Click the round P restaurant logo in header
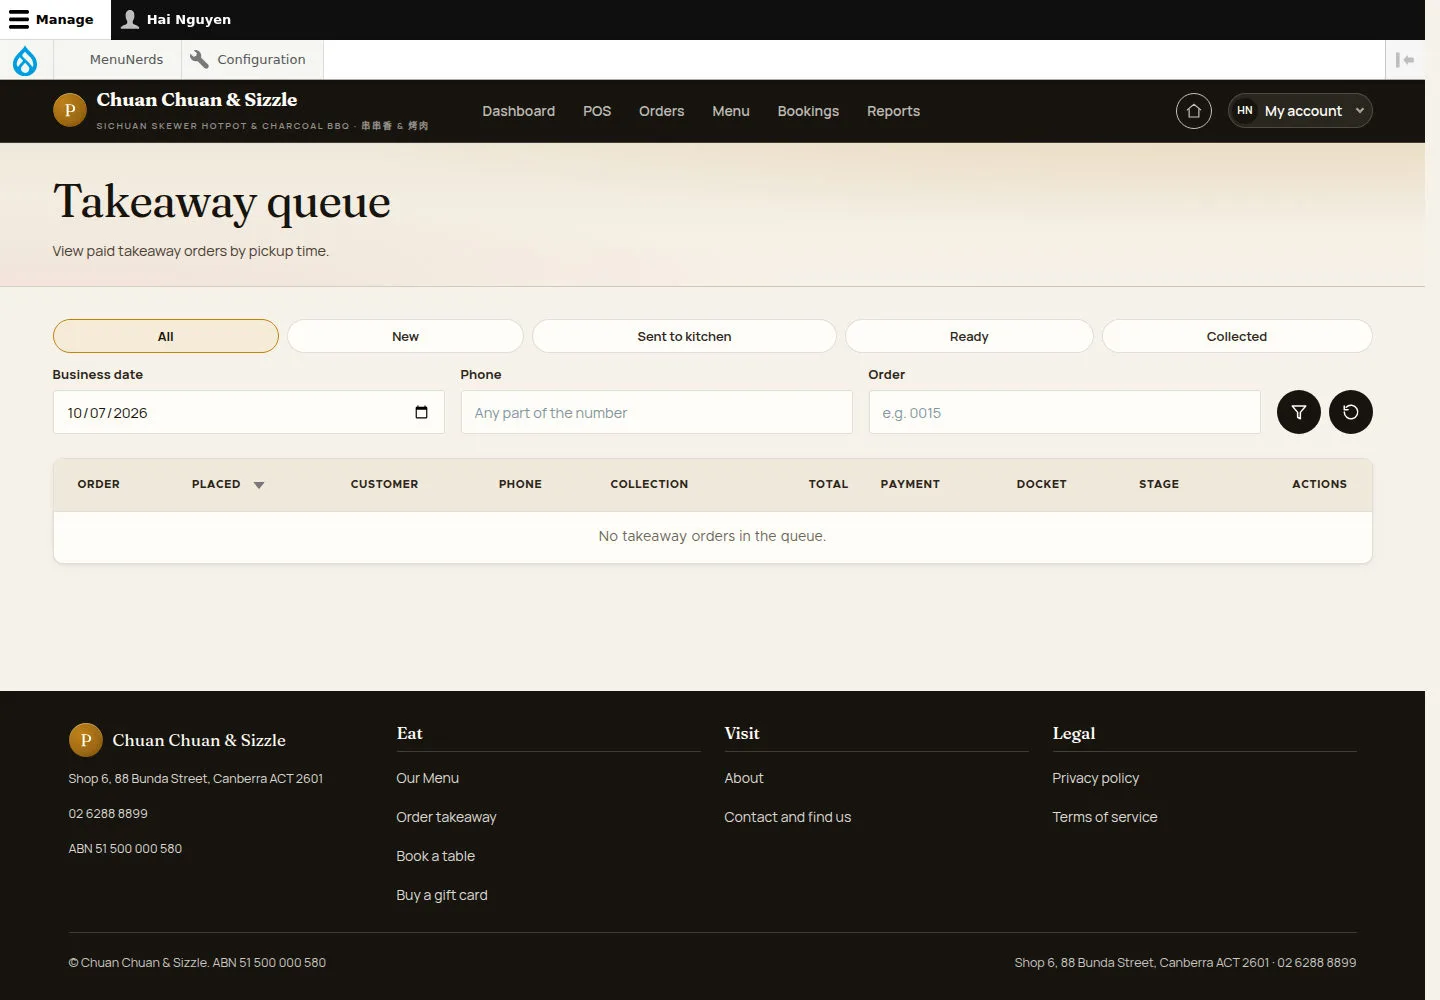 (70, 111)
